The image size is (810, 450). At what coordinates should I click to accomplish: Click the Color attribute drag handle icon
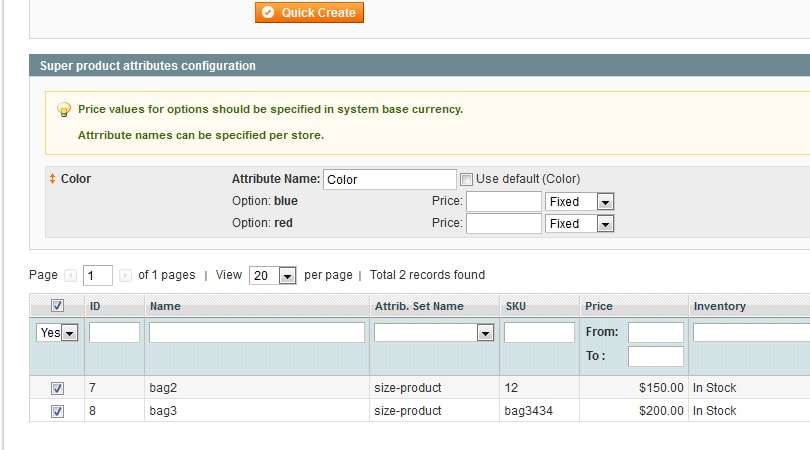52,179
